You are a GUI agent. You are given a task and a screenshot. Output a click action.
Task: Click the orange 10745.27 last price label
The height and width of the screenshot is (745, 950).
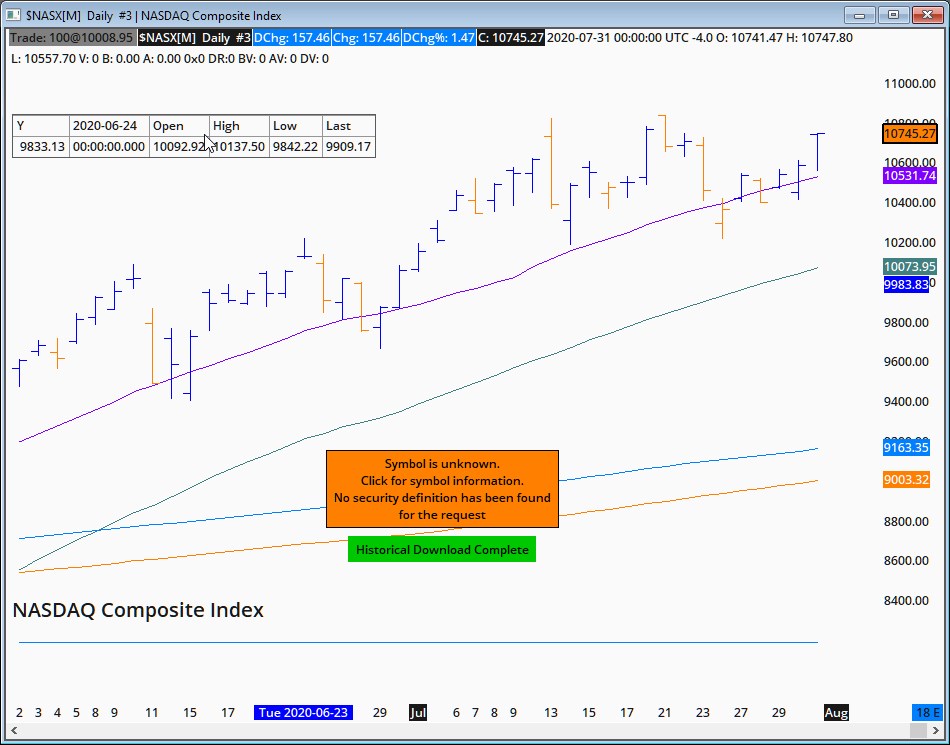pyautogui.click(x=909, y=133)
